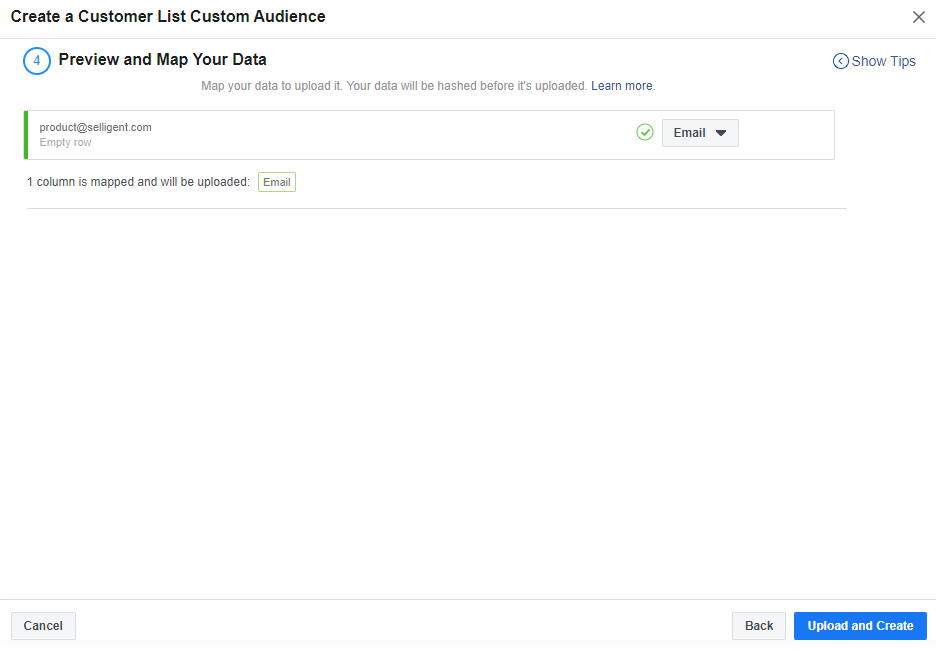Click the step 4 circle icon

click(37, 61)
